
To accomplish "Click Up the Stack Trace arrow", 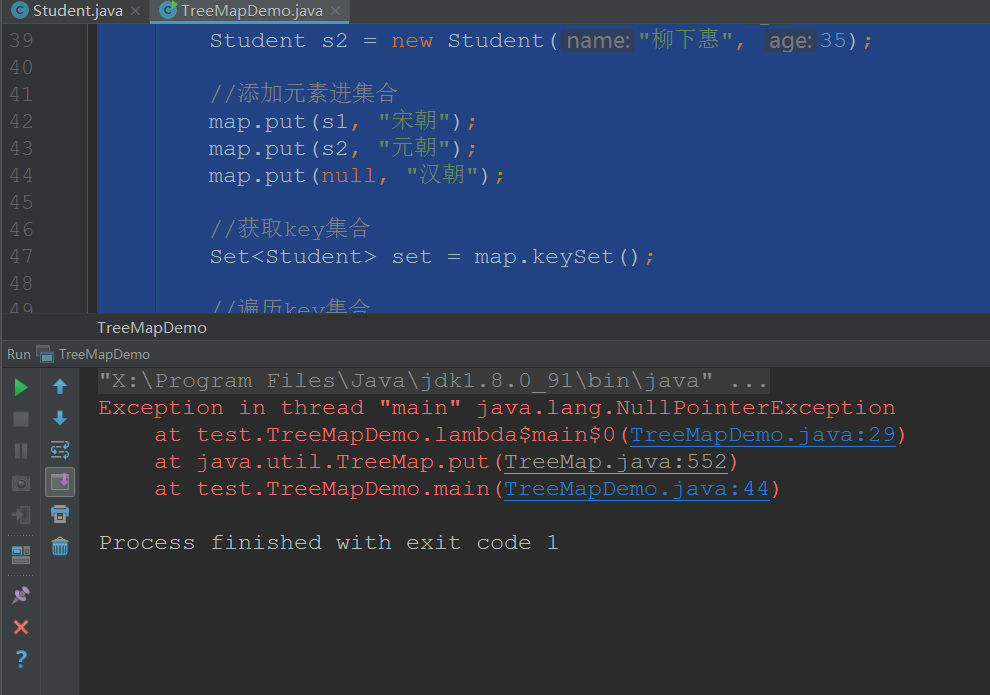I will (60, 386).
